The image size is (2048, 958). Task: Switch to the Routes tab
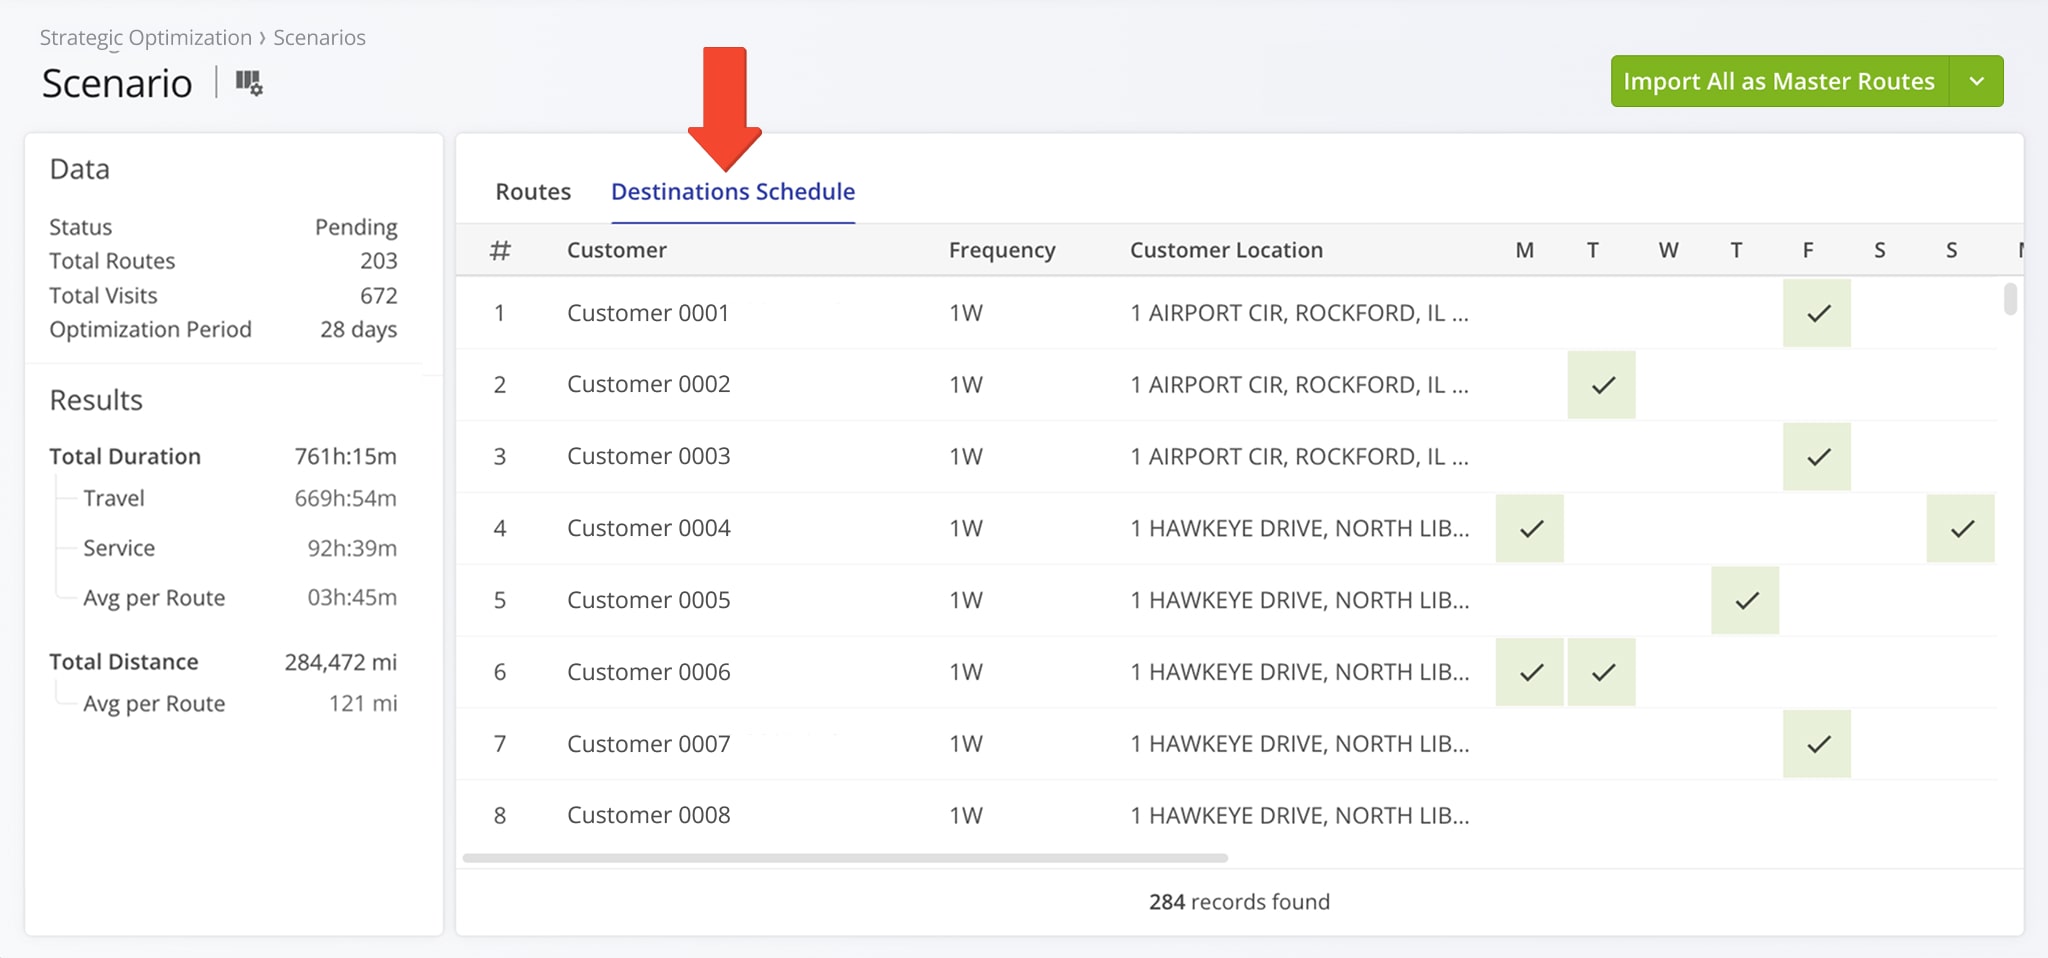(x=533, y=191)
